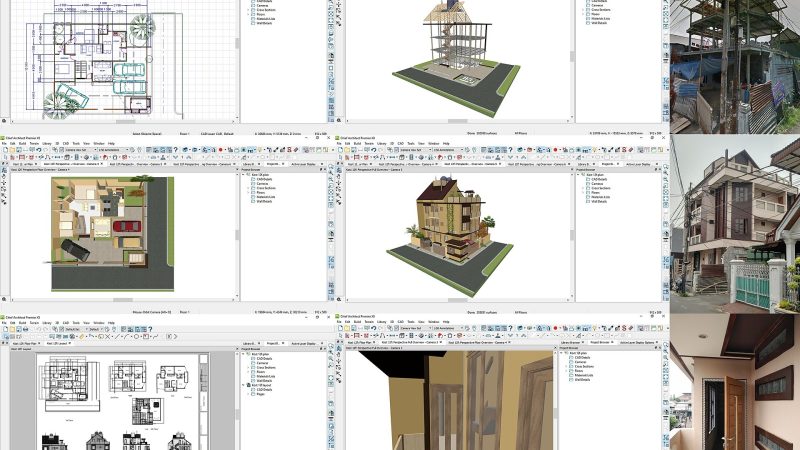Click Redo arrow in middle-left window toolbar

[x=45, y=149]
